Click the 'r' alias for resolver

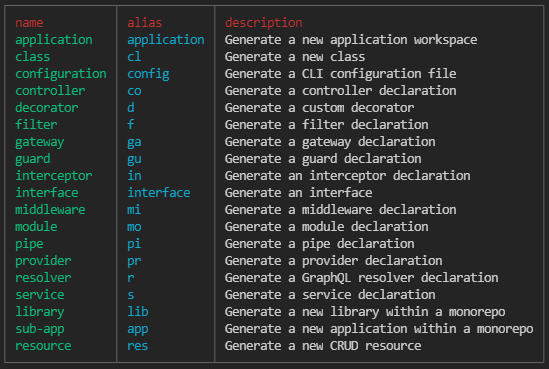(x=131, y=278)
